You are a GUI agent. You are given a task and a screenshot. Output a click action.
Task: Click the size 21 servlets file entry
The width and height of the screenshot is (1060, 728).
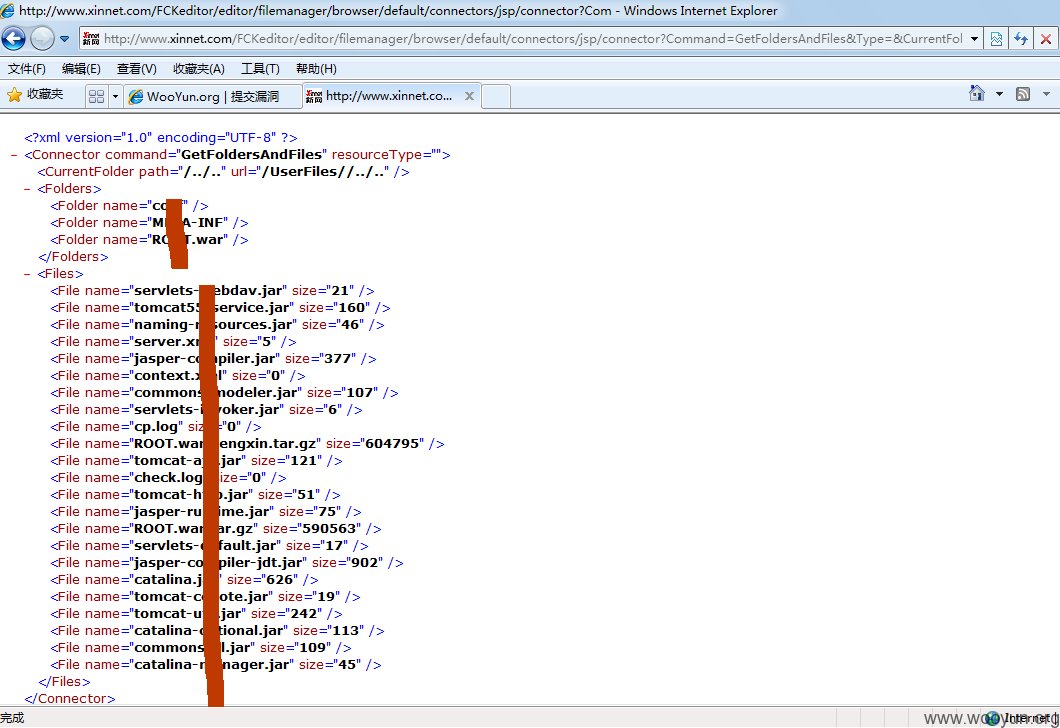(212, 291)
